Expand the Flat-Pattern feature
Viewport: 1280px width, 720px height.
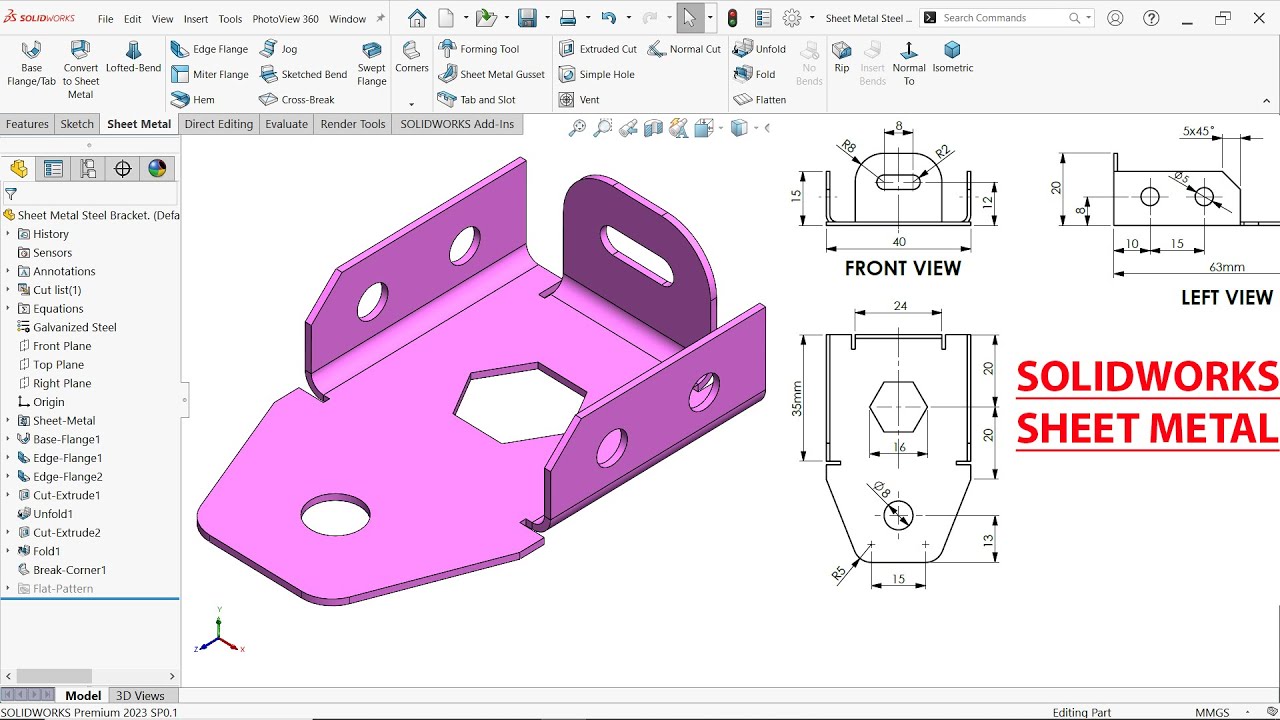click(x=8, y=589)
